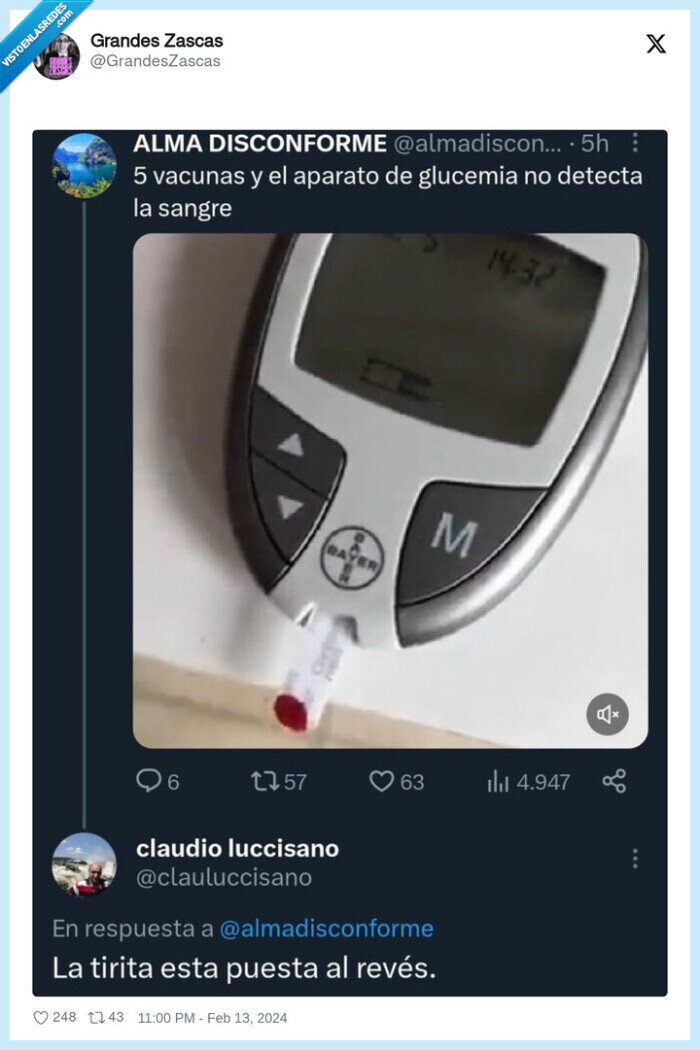Click ALMA DISCONFORME's avatar
Screen dimensions: 700x1050
[x=85, y=162]
